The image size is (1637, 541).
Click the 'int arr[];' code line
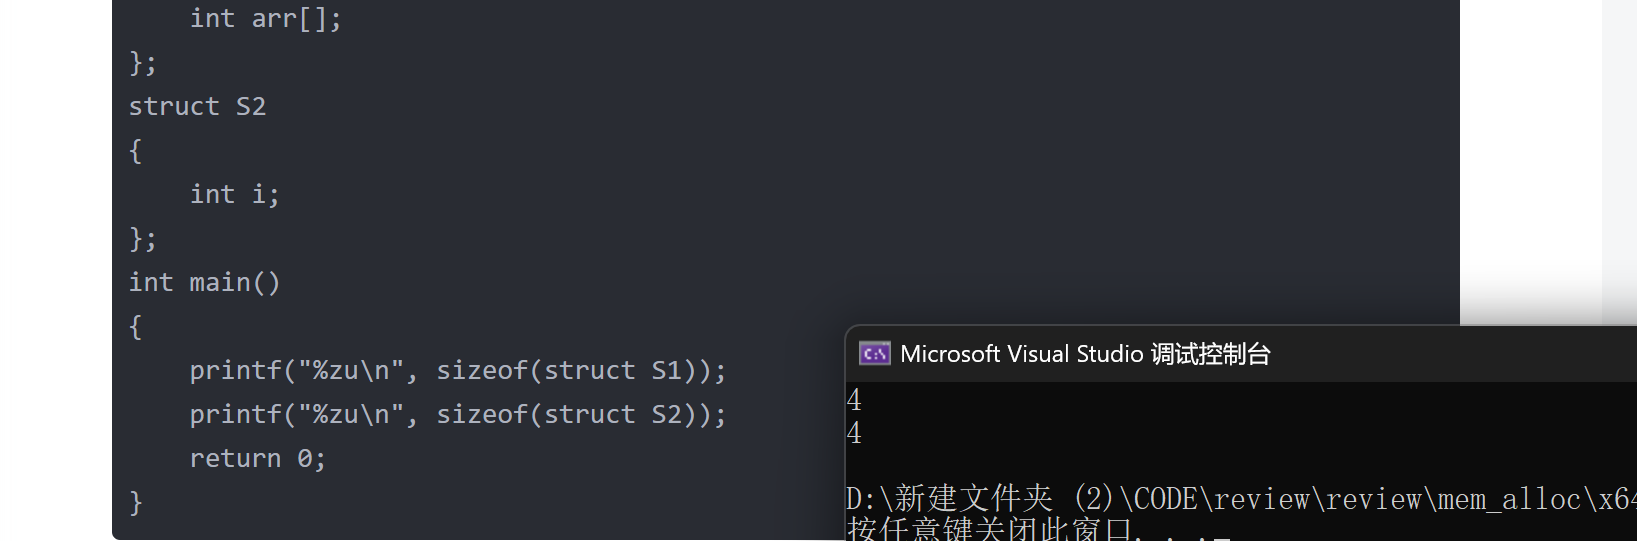[x=265, y=19]
